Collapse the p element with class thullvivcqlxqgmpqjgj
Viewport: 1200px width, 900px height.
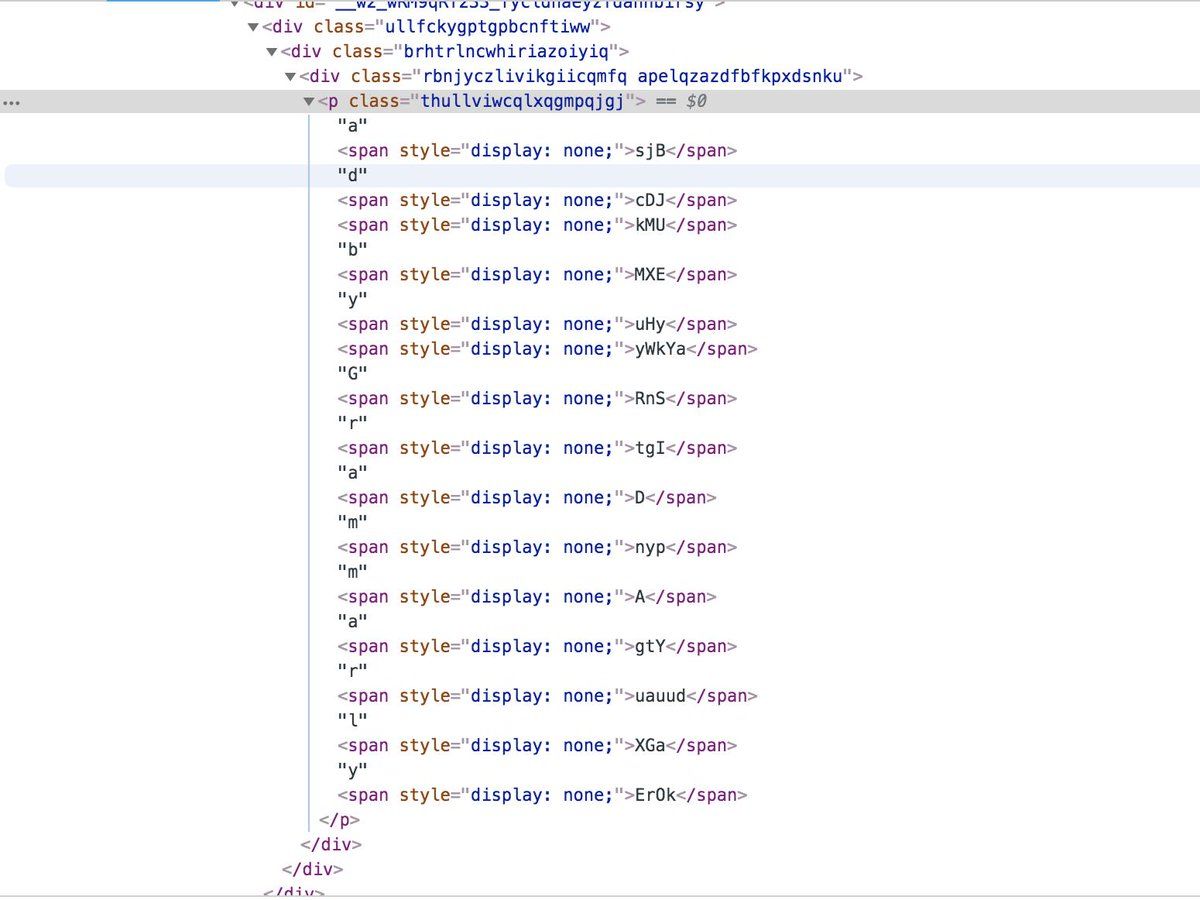point(309,102)
